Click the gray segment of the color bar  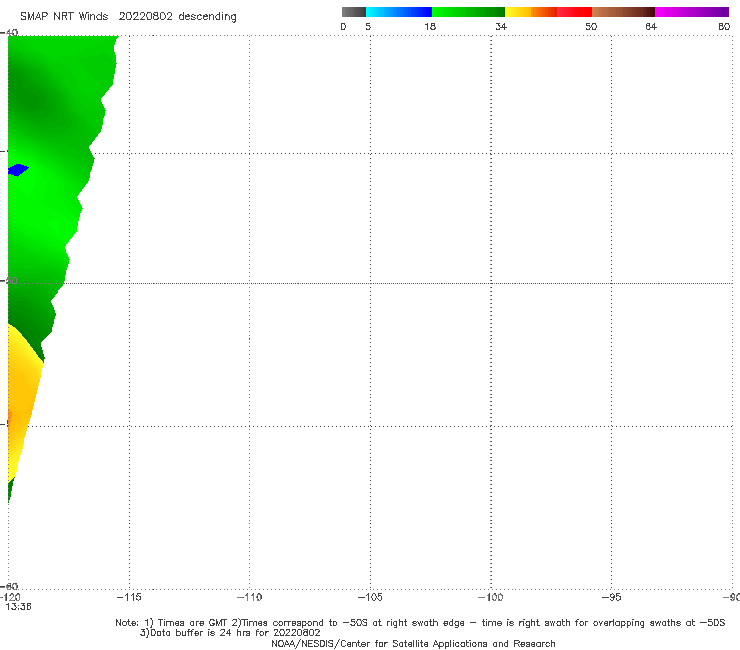354,12
